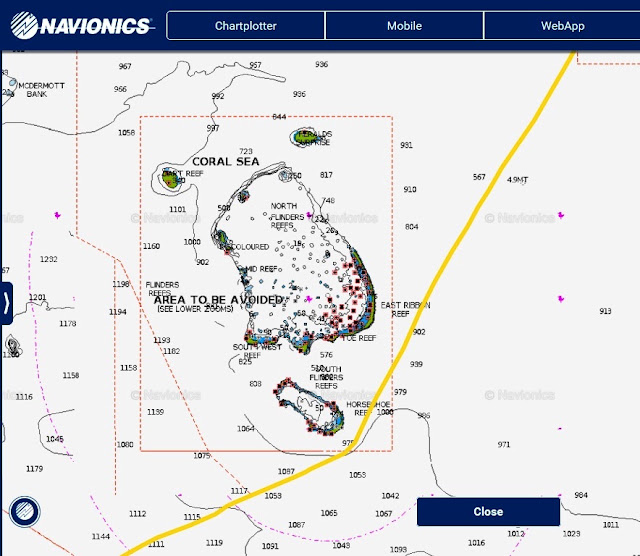Click depth sounding 984
Viewport: 640px width, 556px height.
tap(581, 495)
